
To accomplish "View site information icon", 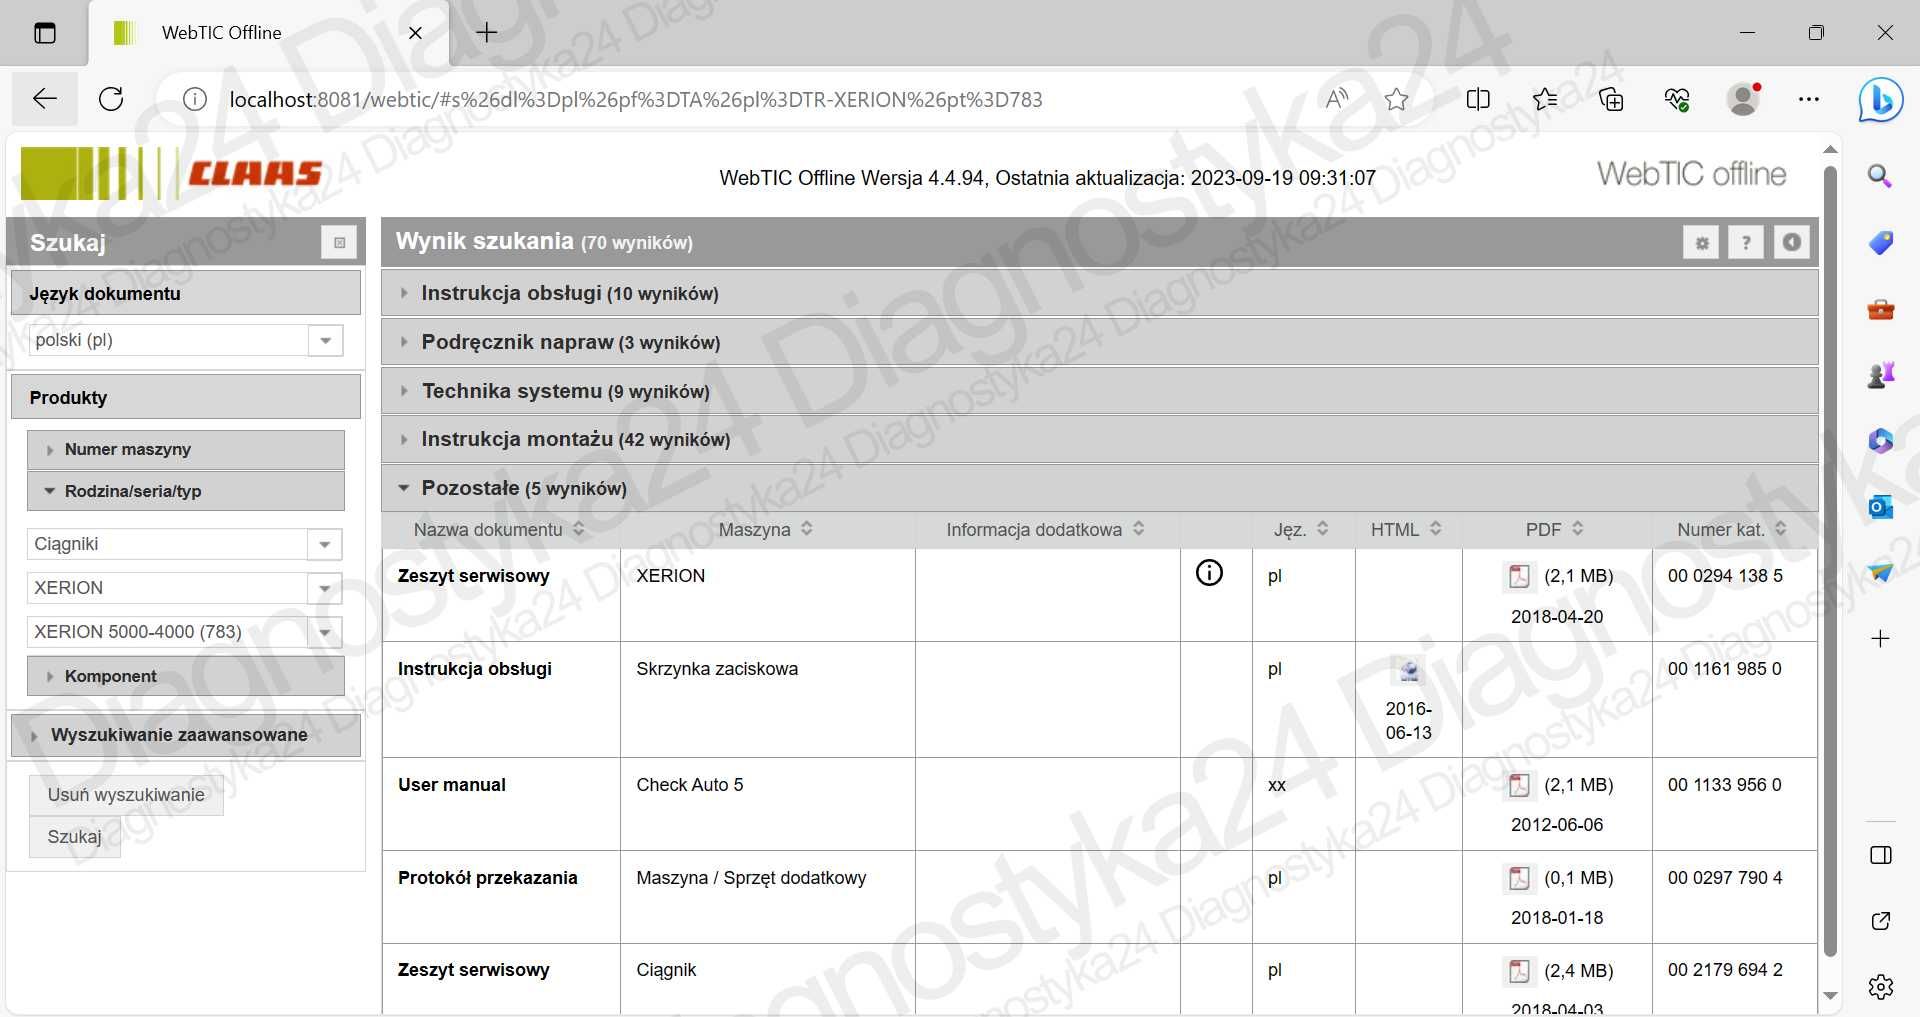I will point(194,99).
